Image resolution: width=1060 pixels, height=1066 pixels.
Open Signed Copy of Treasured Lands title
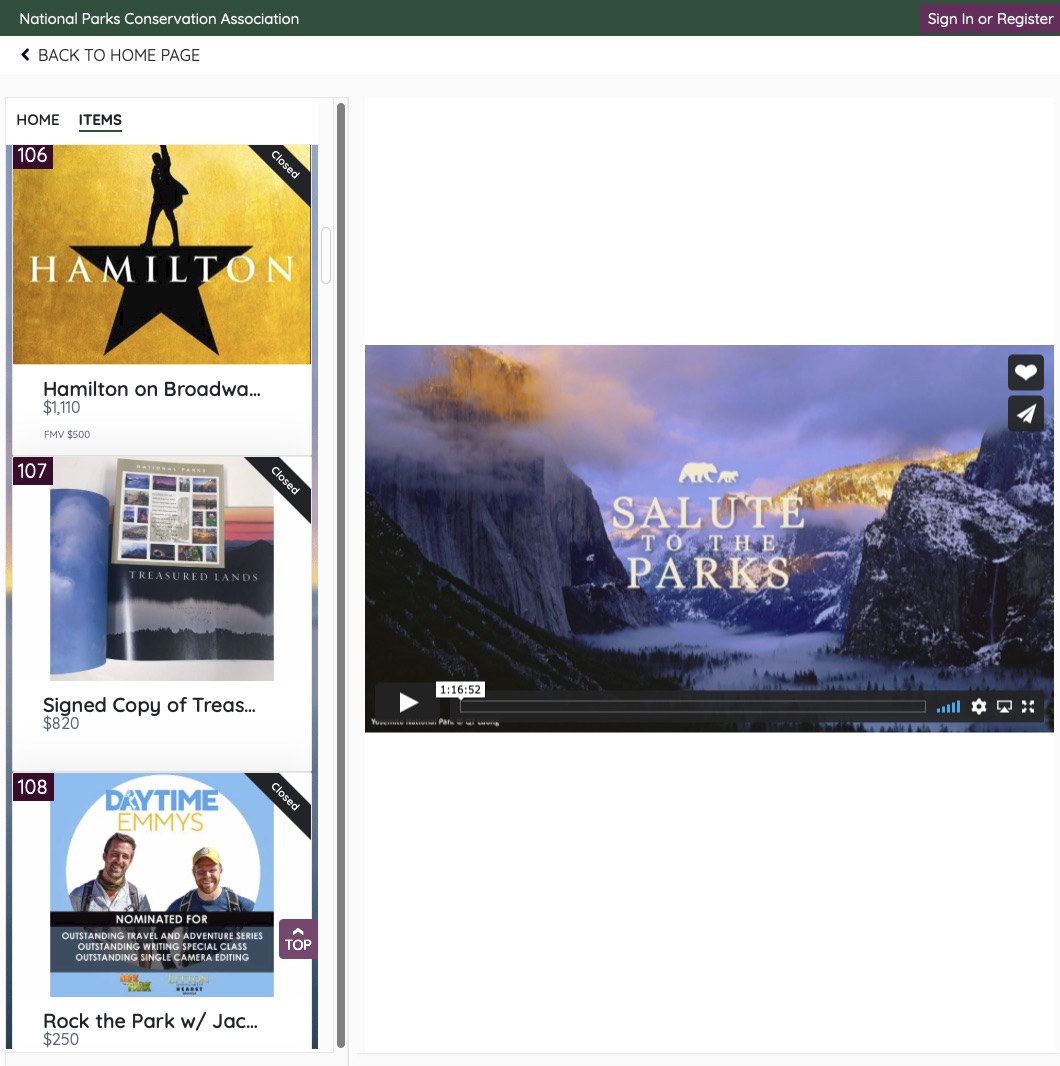150,705
